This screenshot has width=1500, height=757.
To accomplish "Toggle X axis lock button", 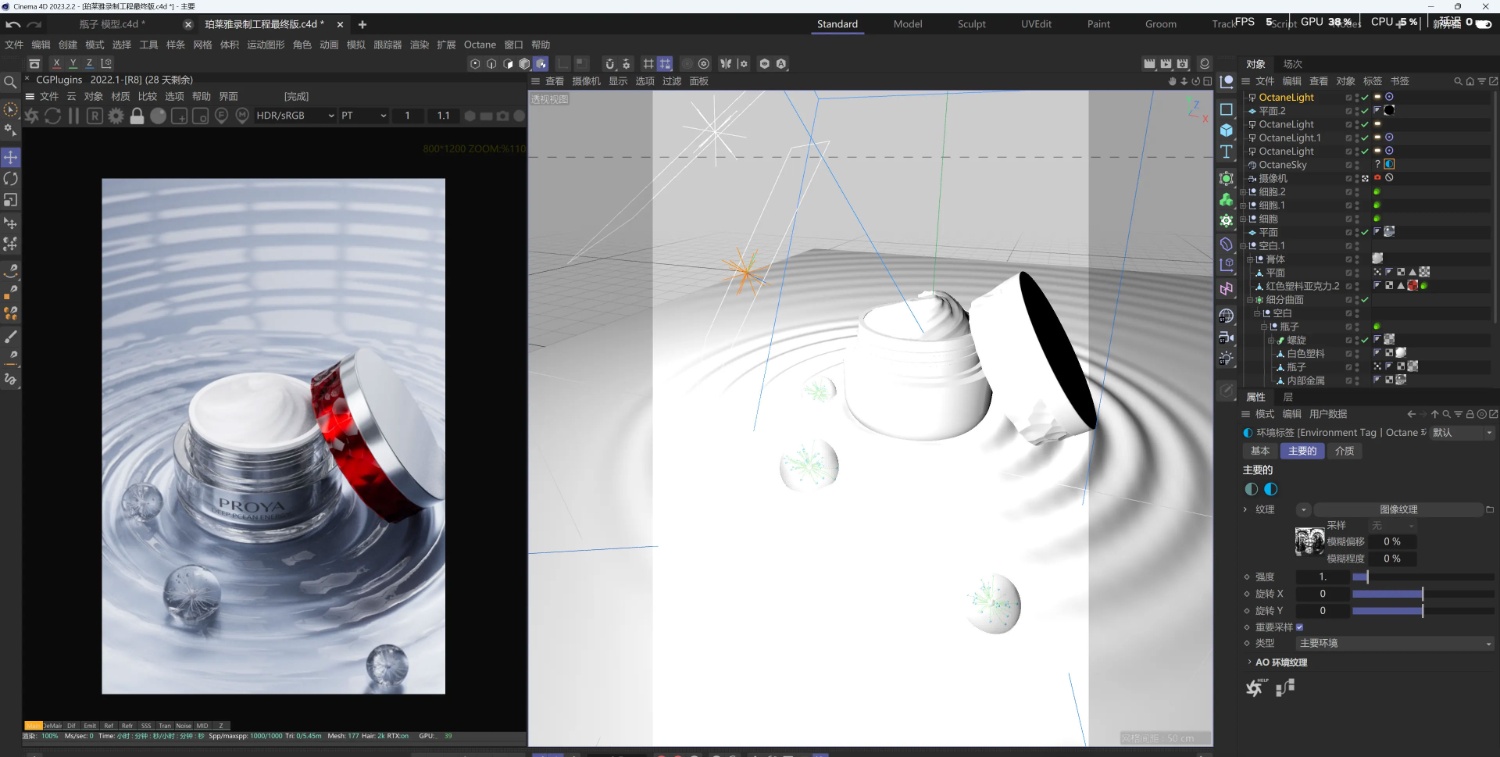I will 56,63.
